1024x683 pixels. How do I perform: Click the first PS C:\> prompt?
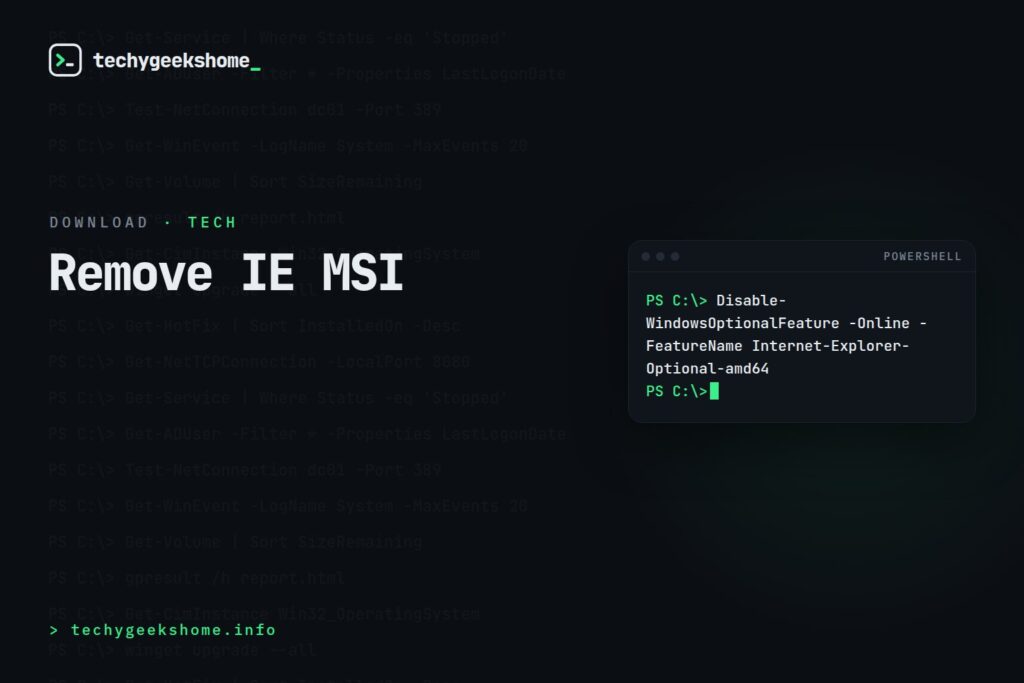[677, 300]
